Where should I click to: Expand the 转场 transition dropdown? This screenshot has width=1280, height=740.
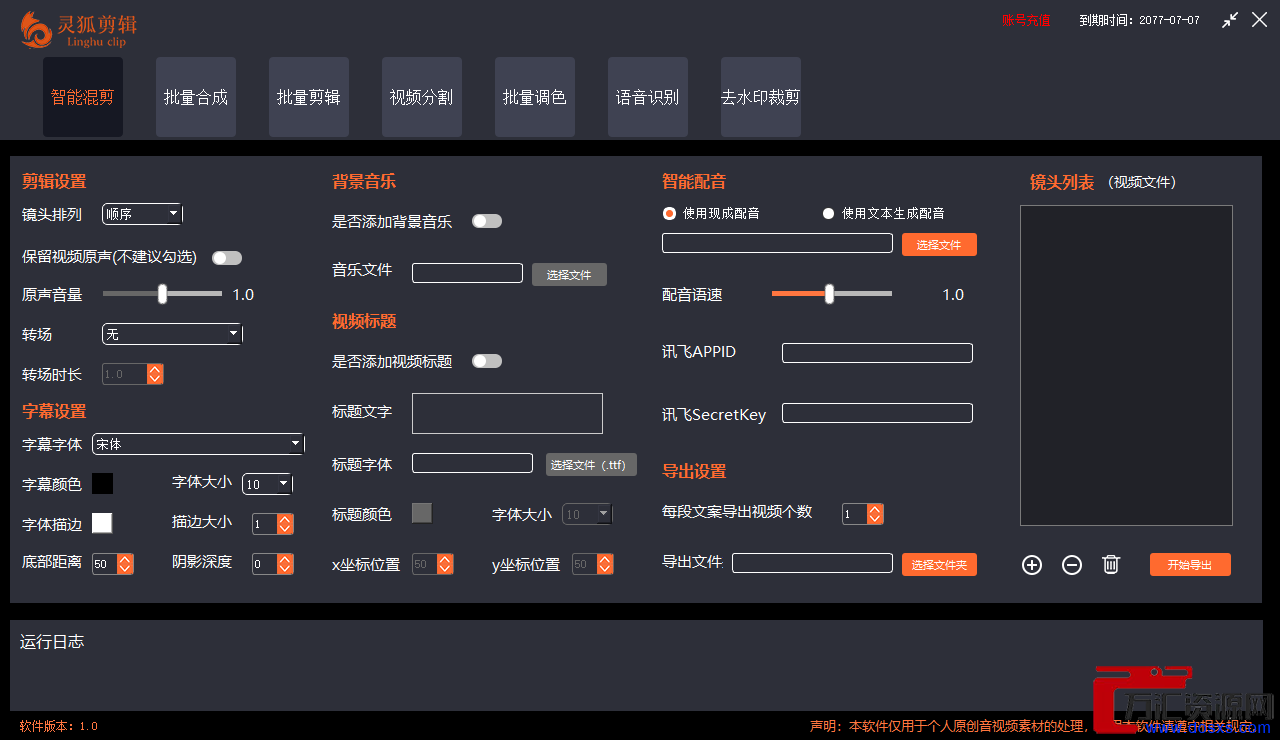pyautogui.click(x=172, y=334)
